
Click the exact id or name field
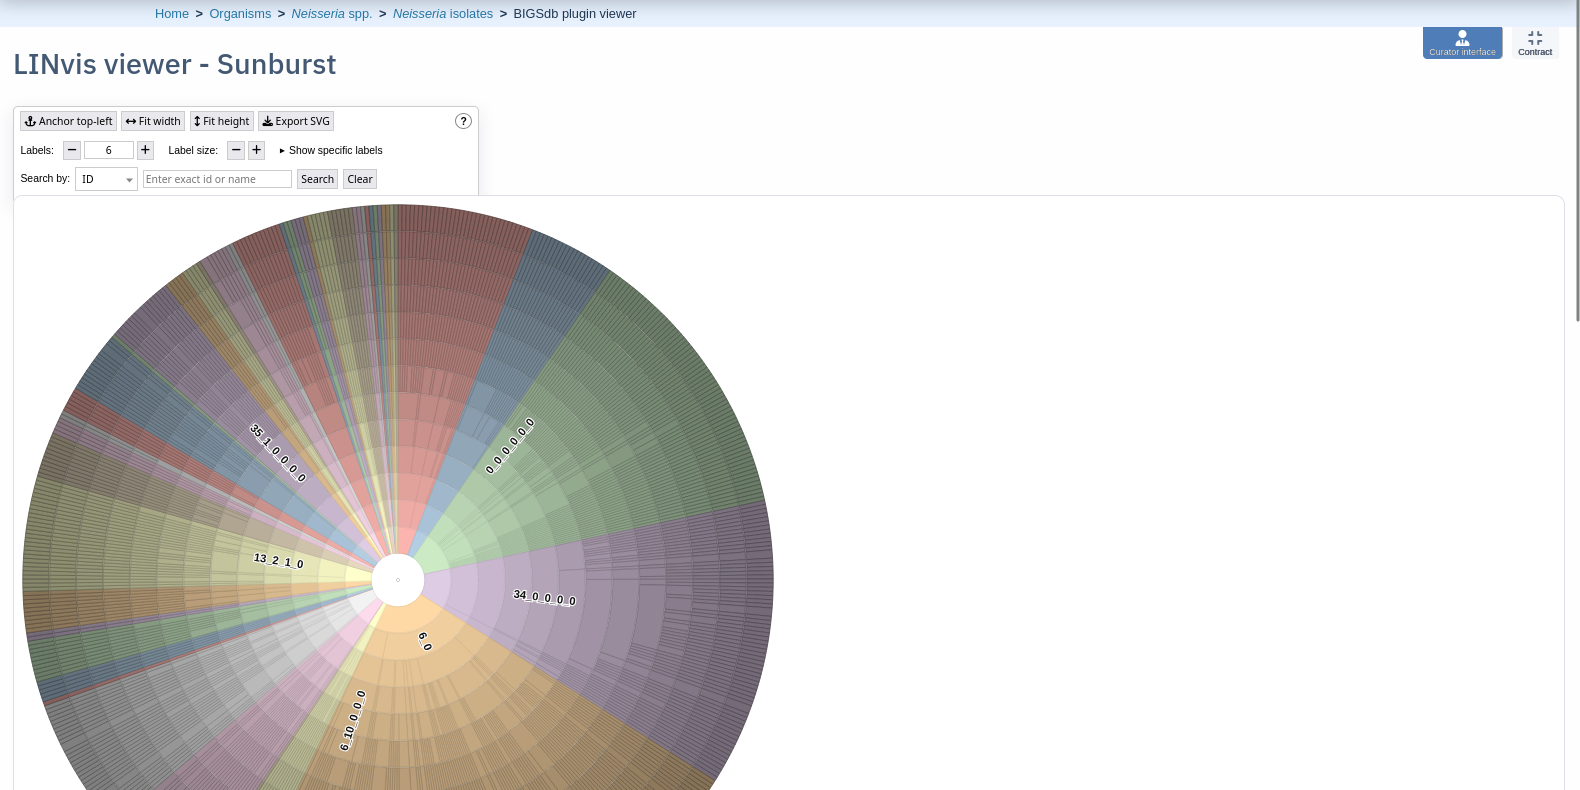coord(217,179)
